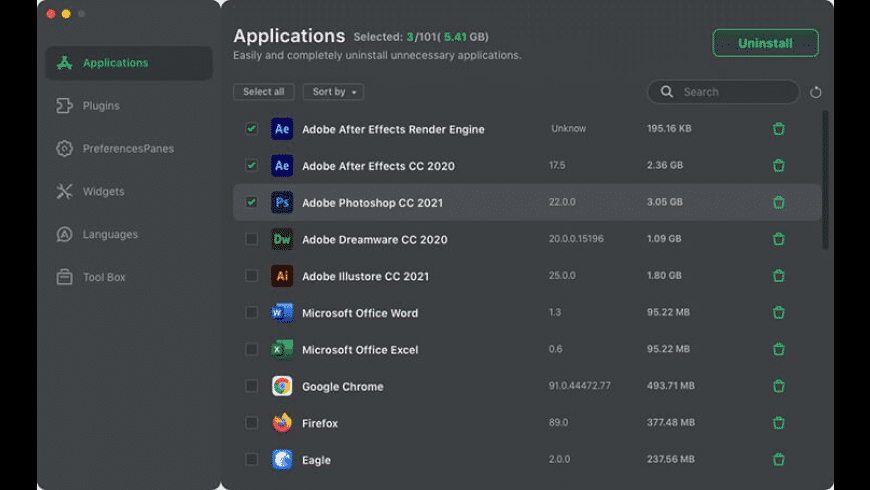Delete Adobe After Effects Render Engine via trash icon

[x=778, y=129]
